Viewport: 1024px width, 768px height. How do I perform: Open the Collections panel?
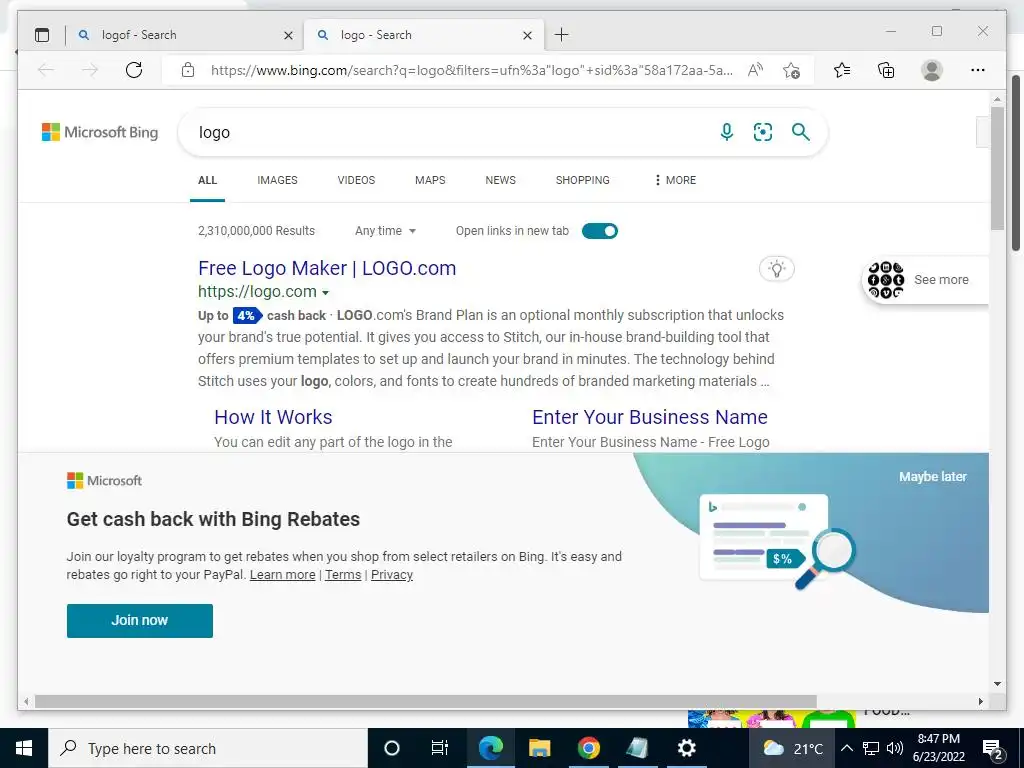click(x=886, y=70)
